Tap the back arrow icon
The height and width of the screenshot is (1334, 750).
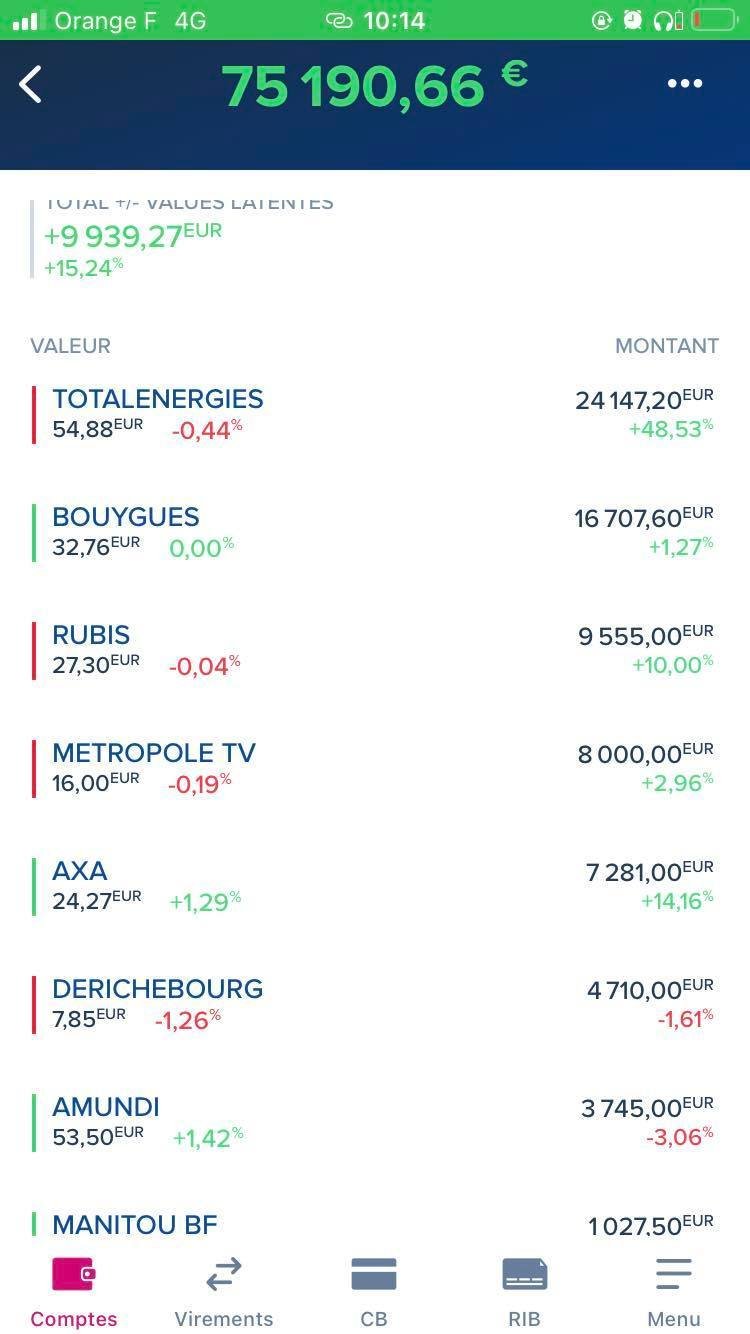[x=31, y=85]
